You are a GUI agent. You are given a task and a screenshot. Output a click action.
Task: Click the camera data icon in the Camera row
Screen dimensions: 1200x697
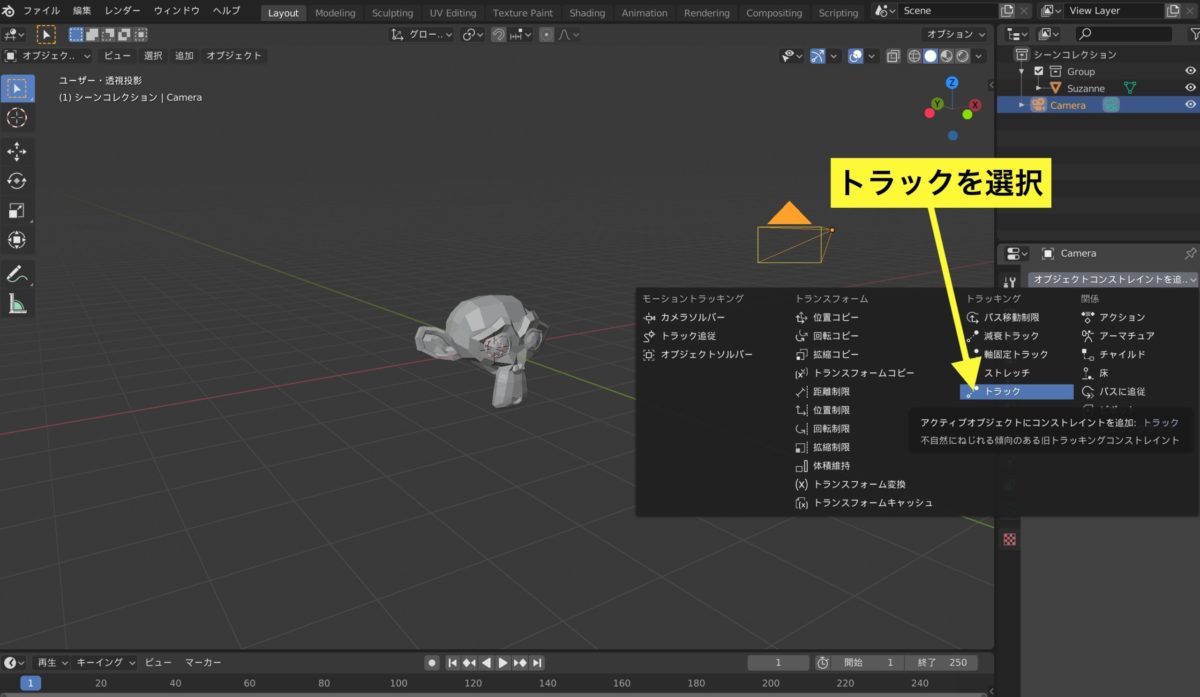tap(1110, 105)
